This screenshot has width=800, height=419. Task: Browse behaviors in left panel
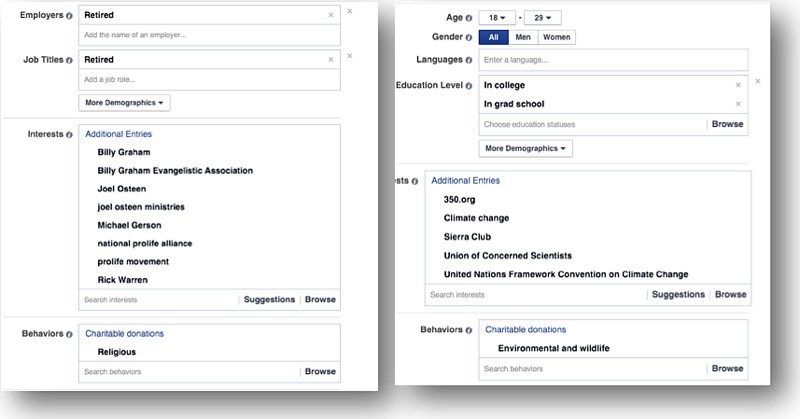[x=320, y=372]
